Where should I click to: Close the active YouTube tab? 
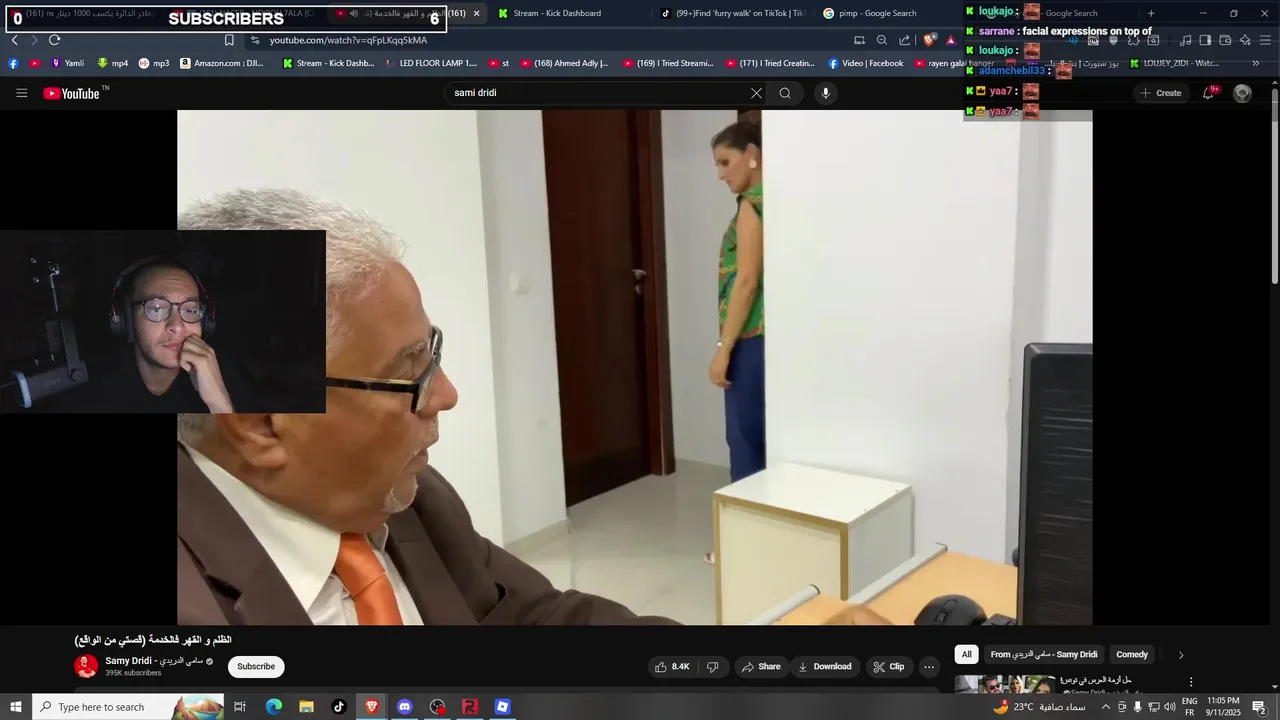(476, 13)
